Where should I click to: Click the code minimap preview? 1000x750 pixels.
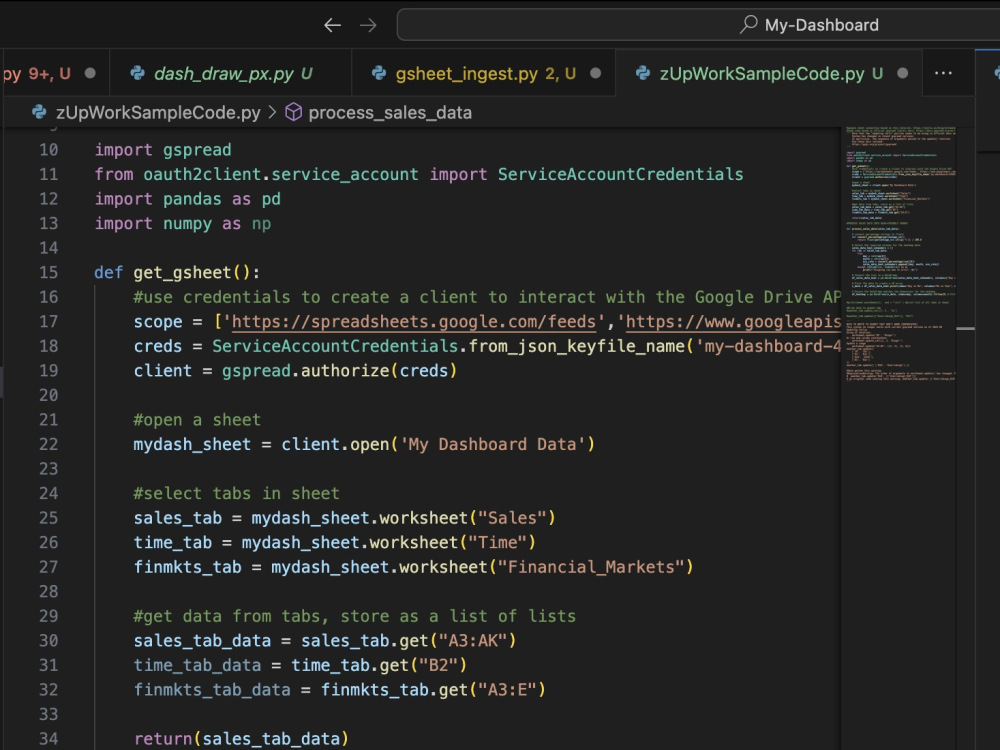click(901, 255)
